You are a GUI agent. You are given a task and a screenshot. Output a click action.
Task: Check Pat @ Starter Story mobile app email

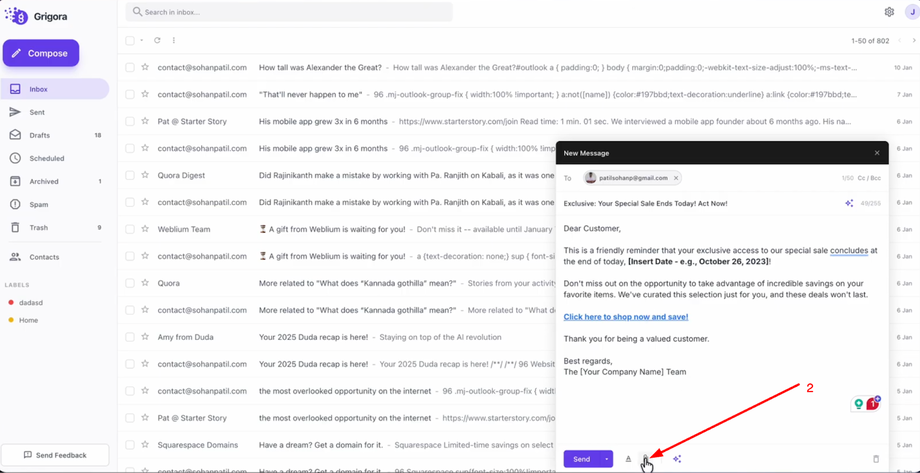[x=130, y=121]
